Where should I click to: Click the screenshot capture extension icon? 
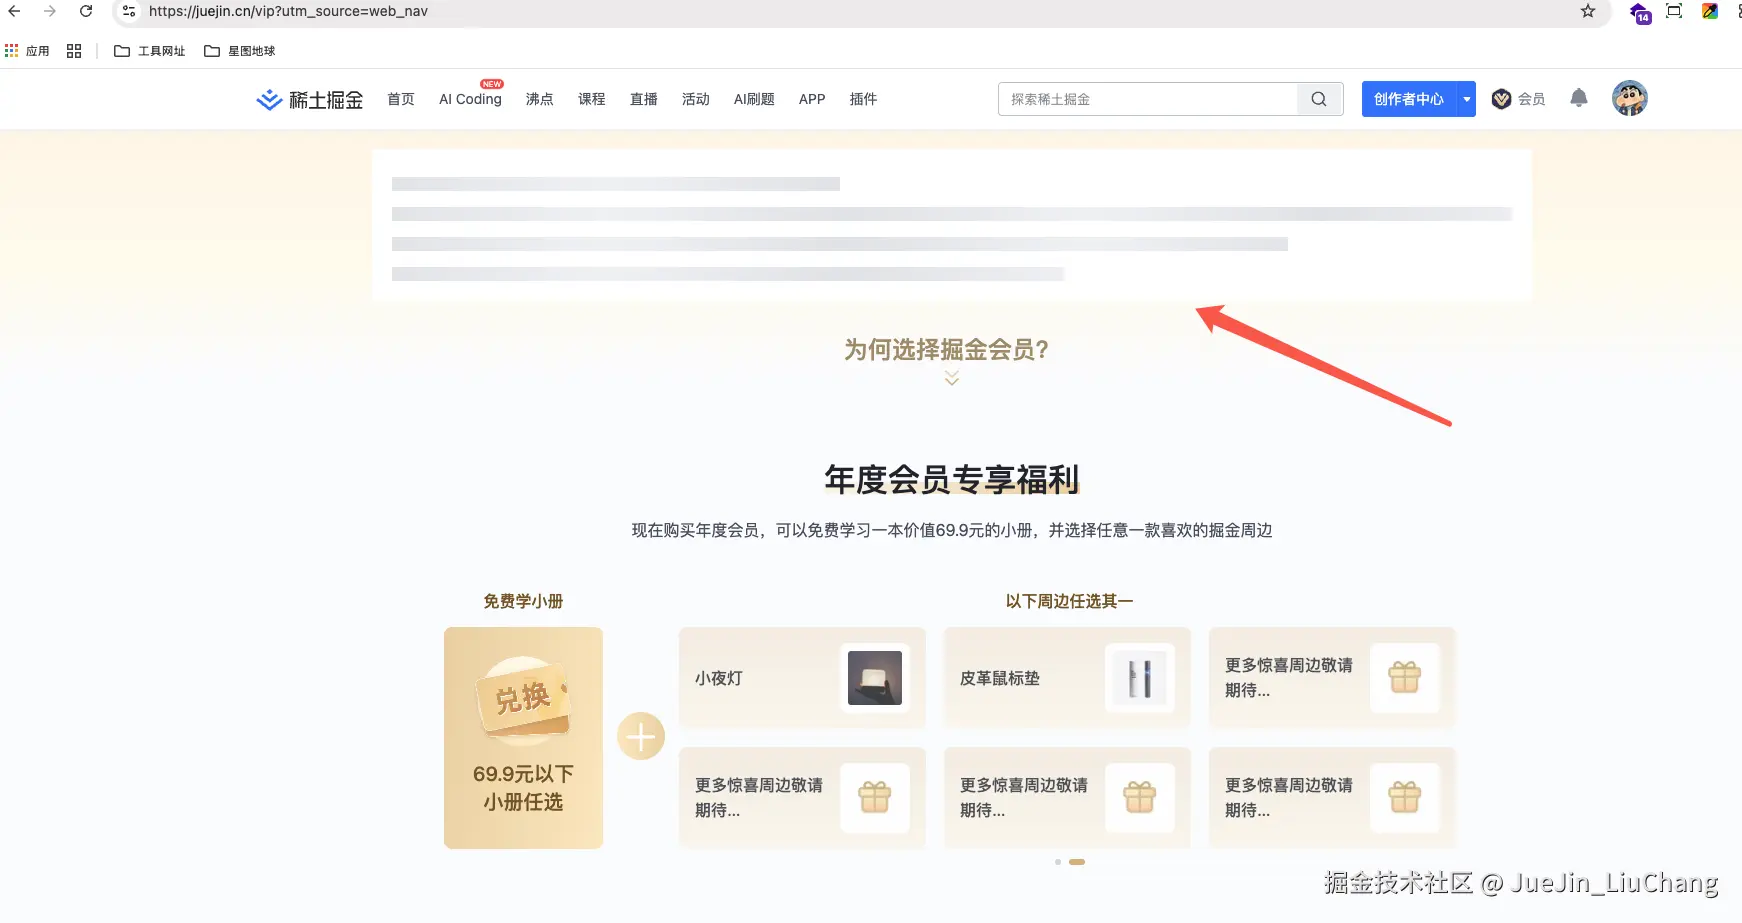click(x=1673, y=13)
